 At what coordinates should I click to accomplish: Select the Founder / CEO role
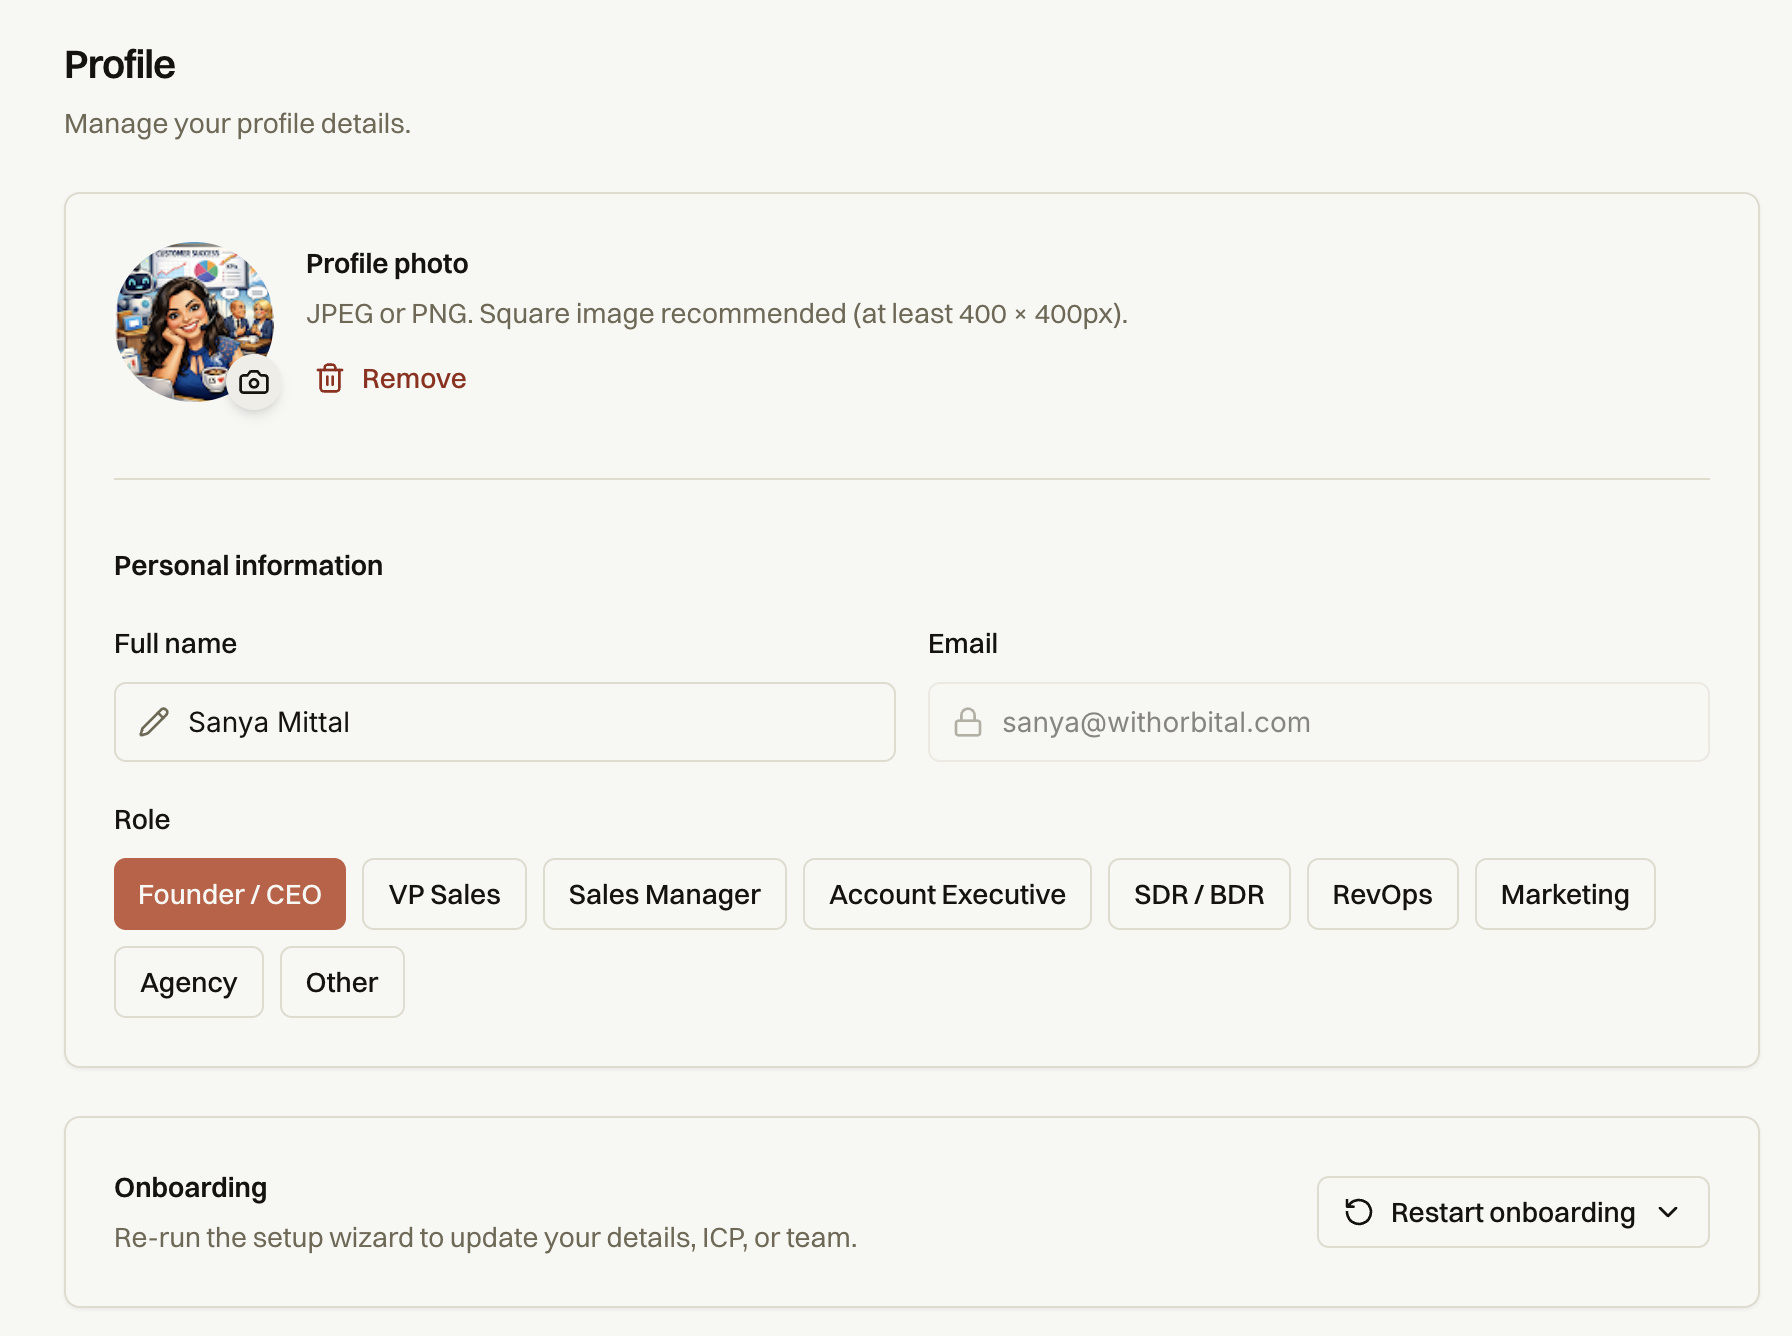230,894
